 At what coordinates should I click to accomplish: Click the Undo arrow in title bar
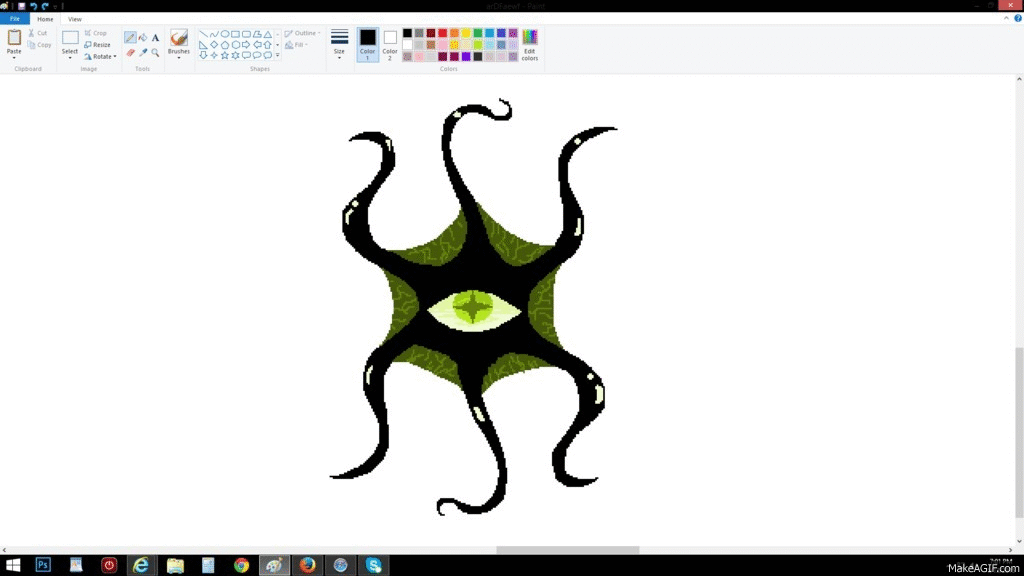[33, 6]
